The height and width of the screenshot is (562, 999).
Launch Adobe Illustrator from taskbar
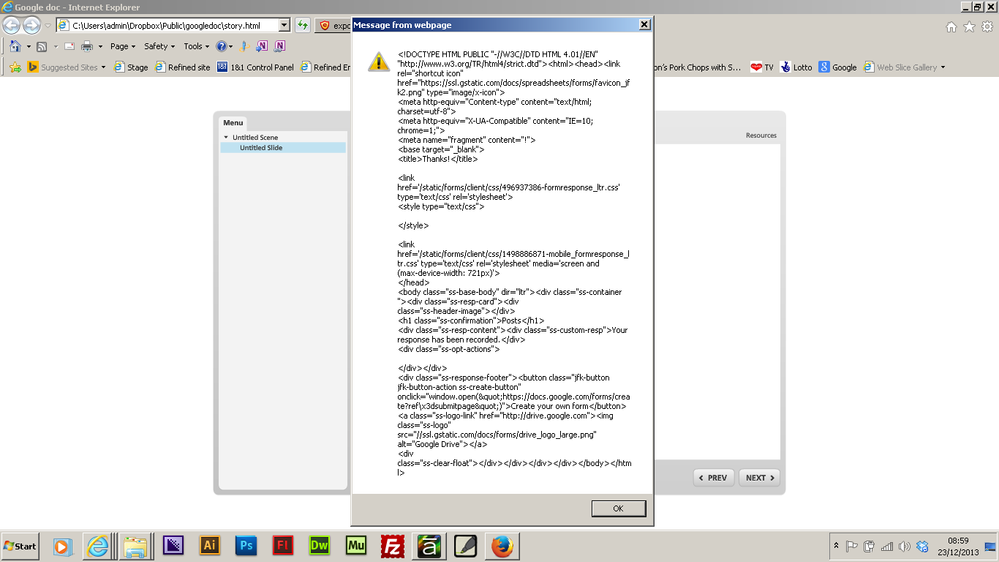coord(210,546)
